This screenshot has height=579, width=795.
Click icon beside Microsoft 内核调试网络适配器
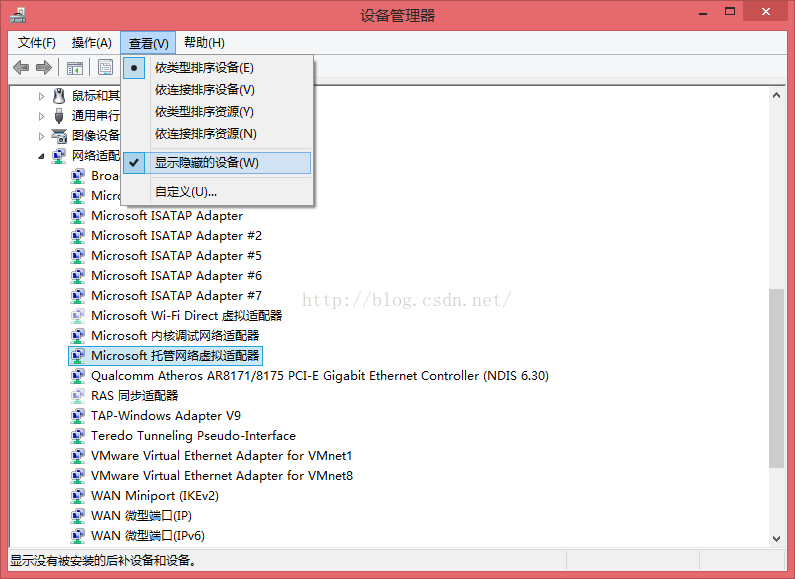coord(78,336)
